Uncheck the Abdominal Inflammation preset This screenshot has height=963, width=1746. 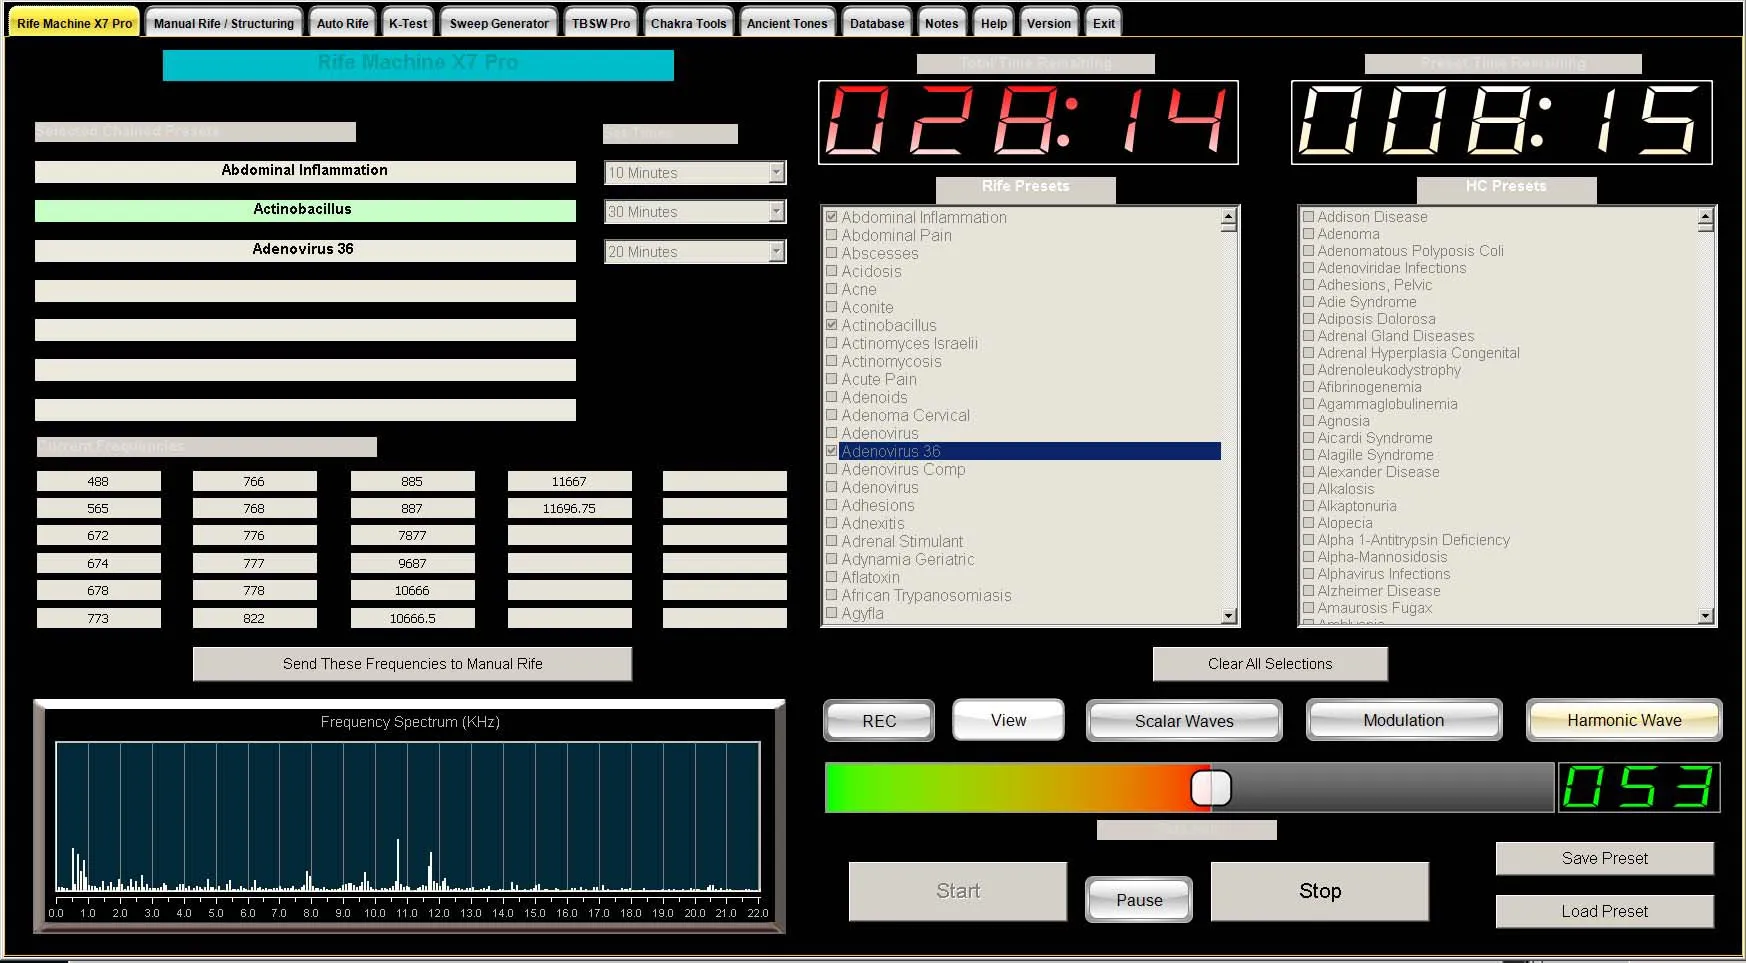click(831, 217)
